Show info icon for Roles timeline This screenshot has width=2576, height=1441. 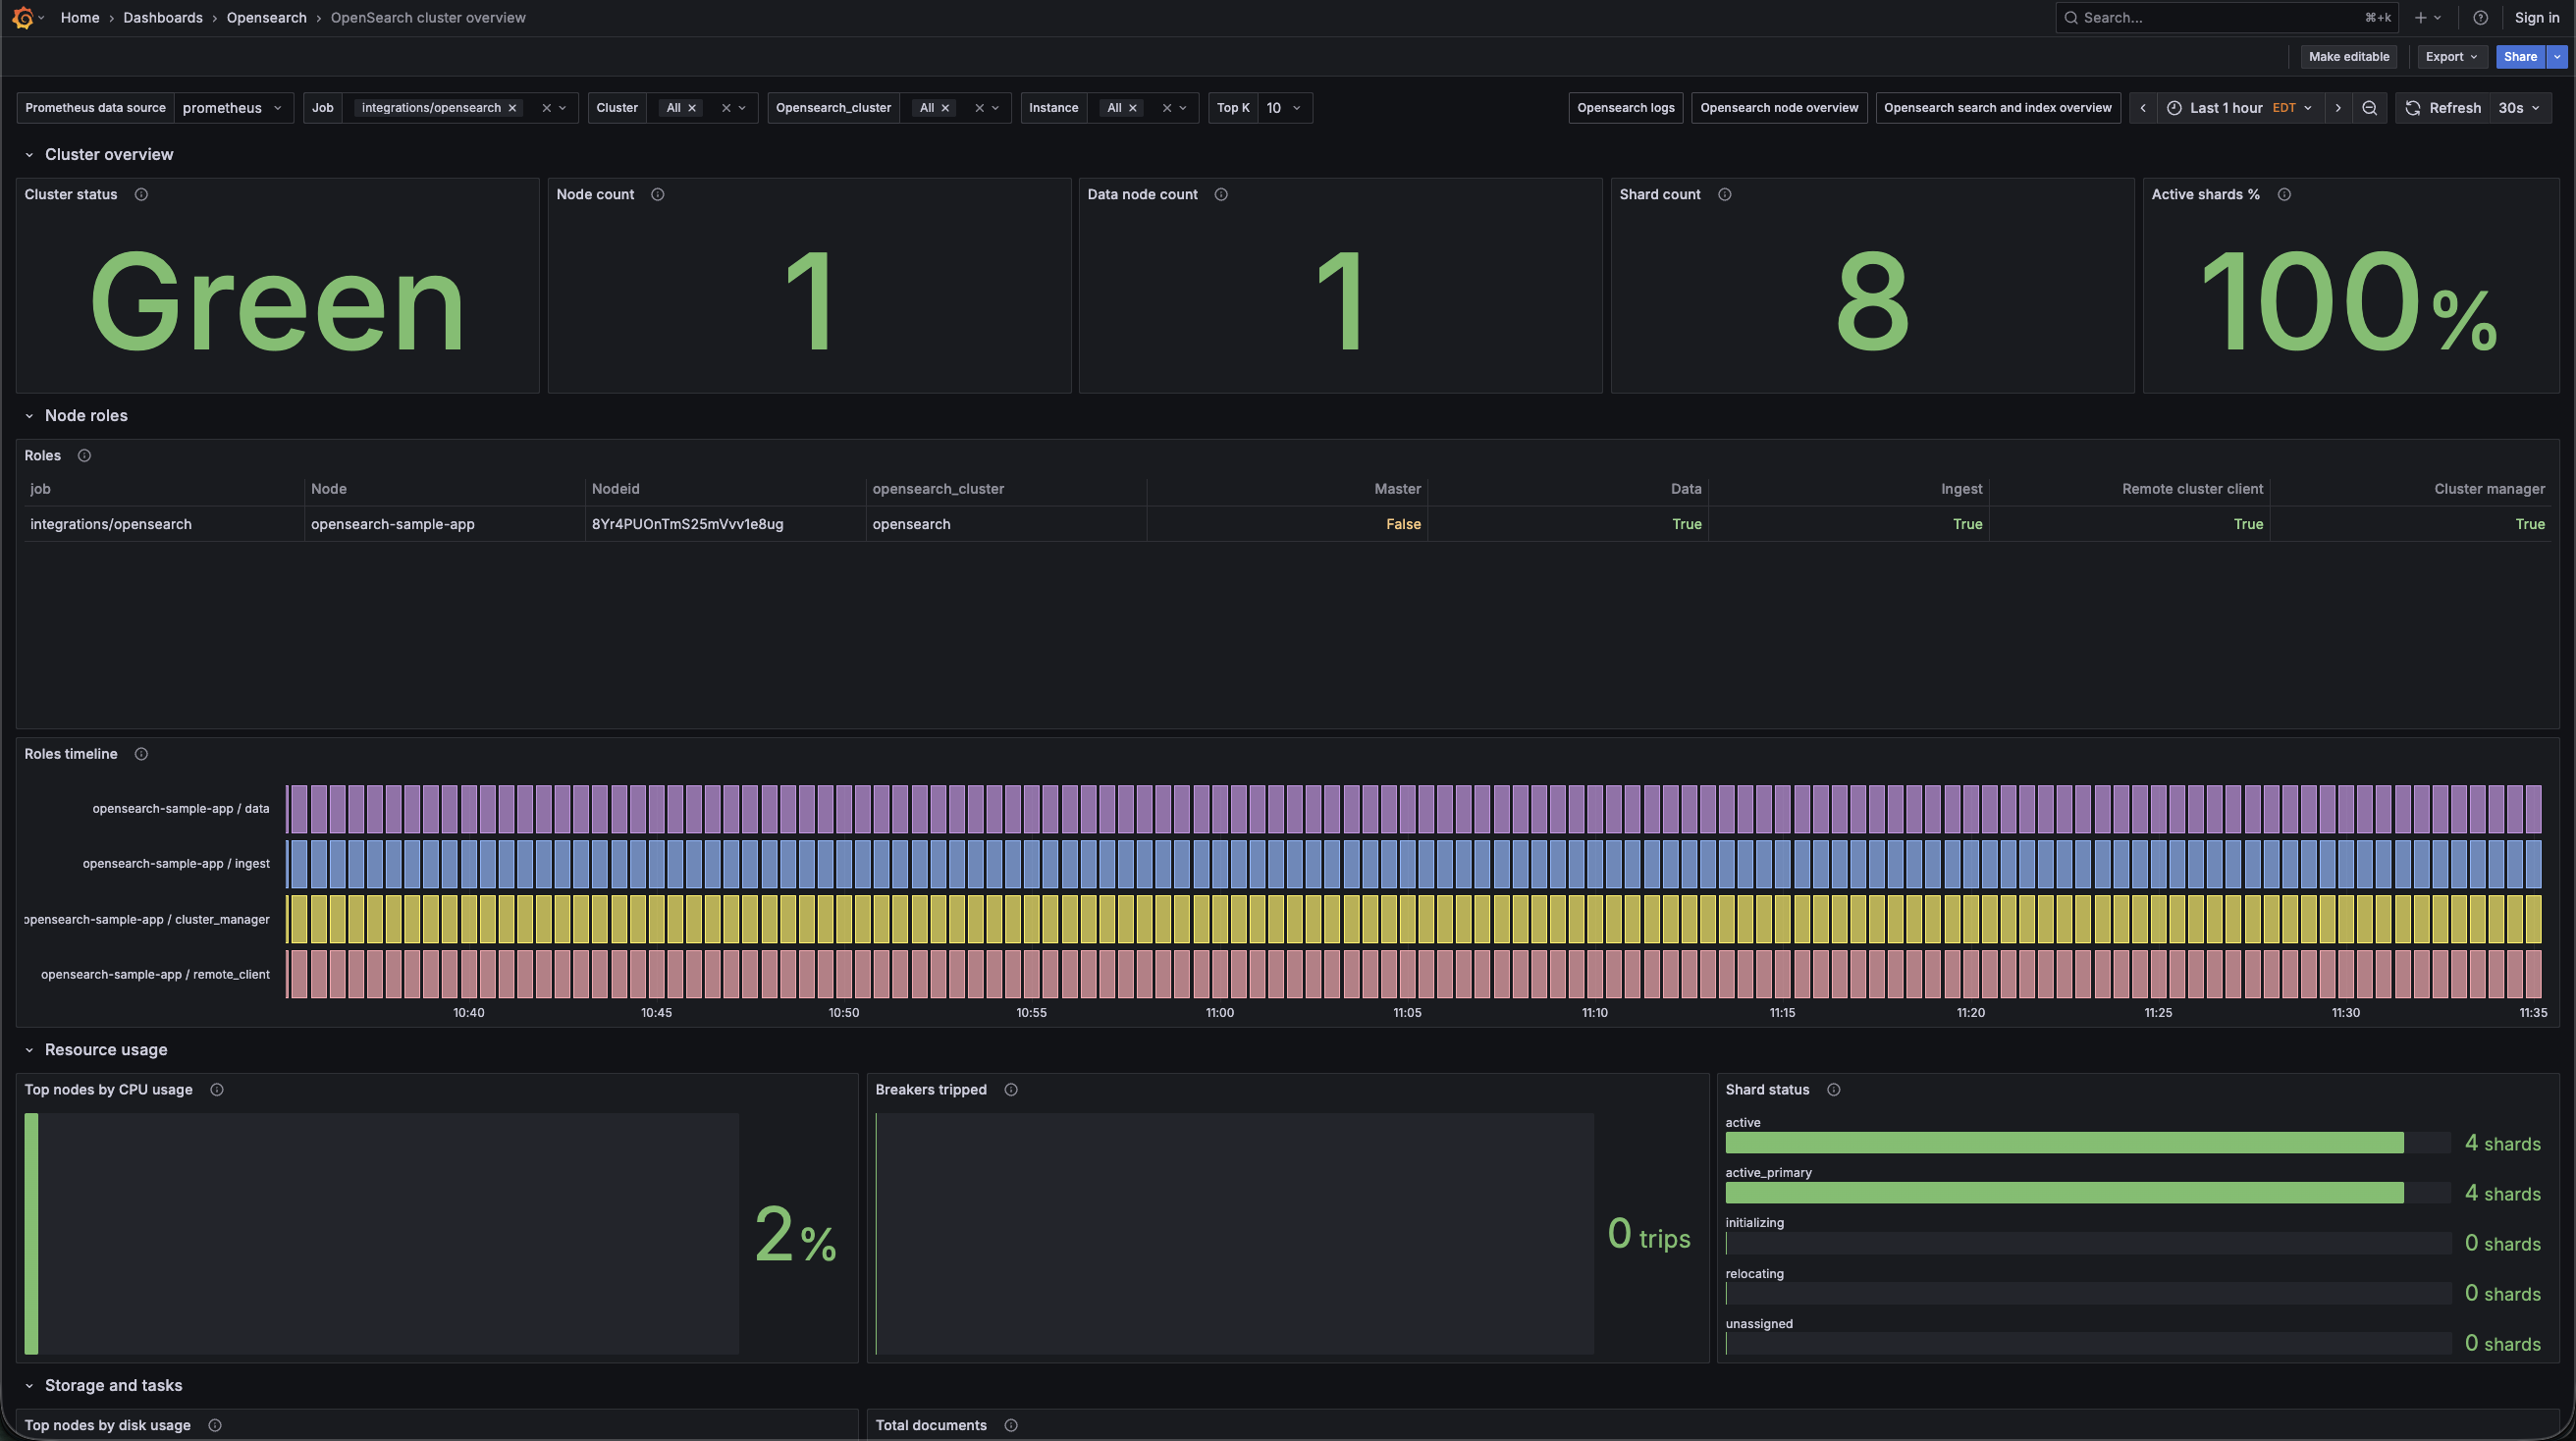coord(141,754)
